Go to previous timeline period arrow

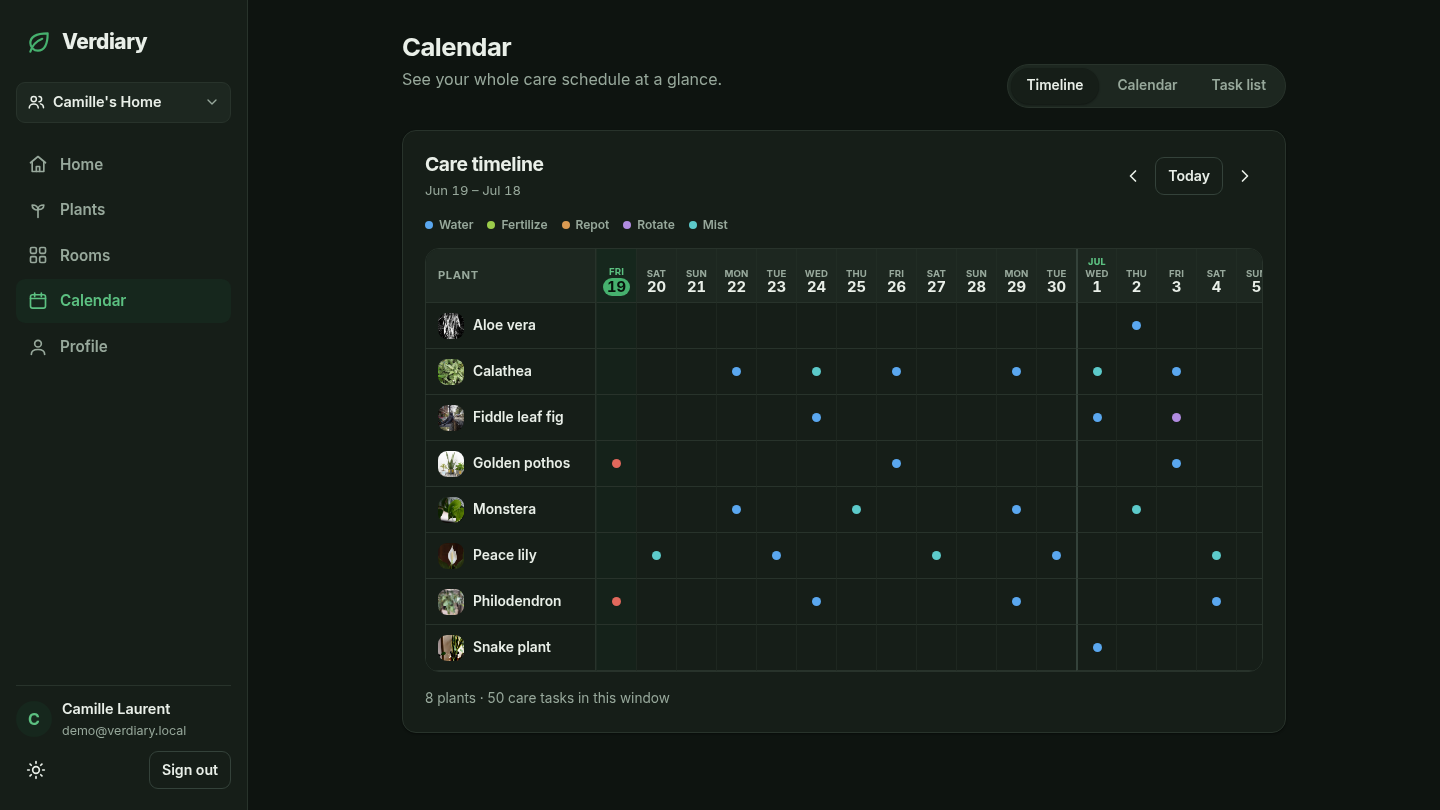click(x=1133, y=176)
